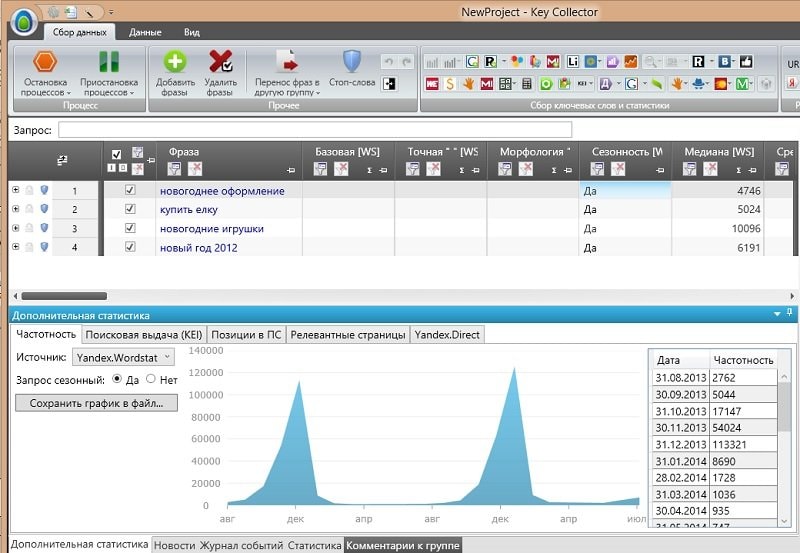
Task: Open the Yandex.Direct tab
Action: [x=446, y=335]
